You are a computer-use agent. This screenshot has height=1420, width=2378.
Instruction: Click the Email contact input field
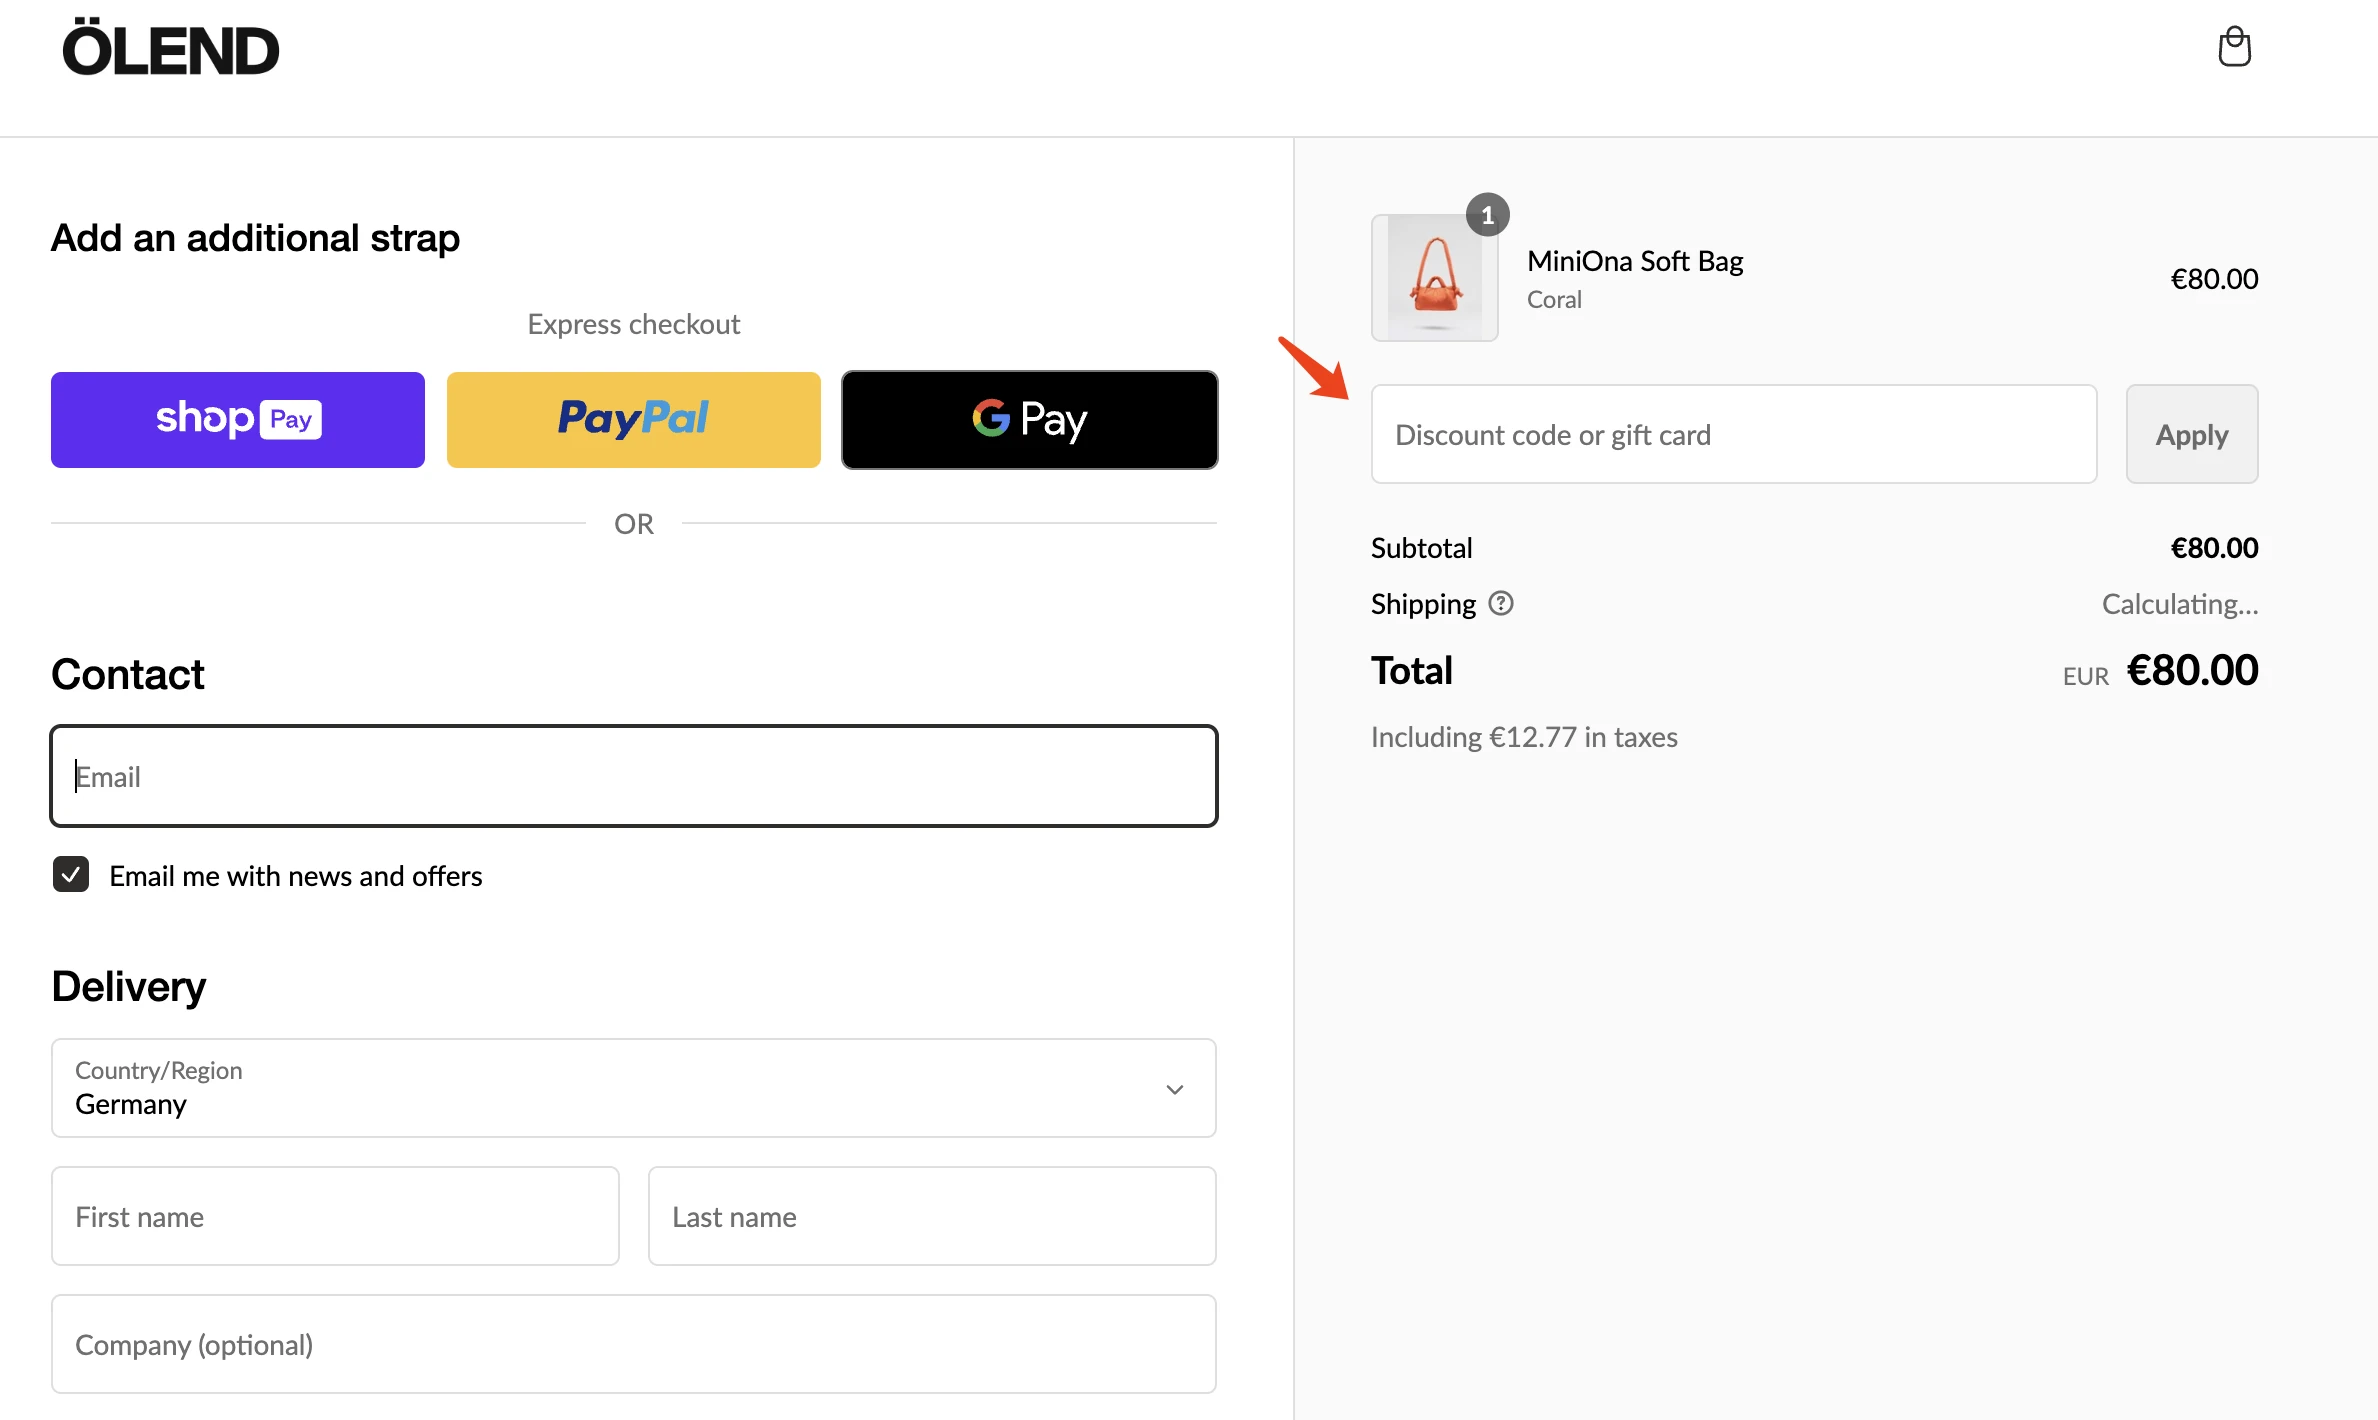point(634,776)
